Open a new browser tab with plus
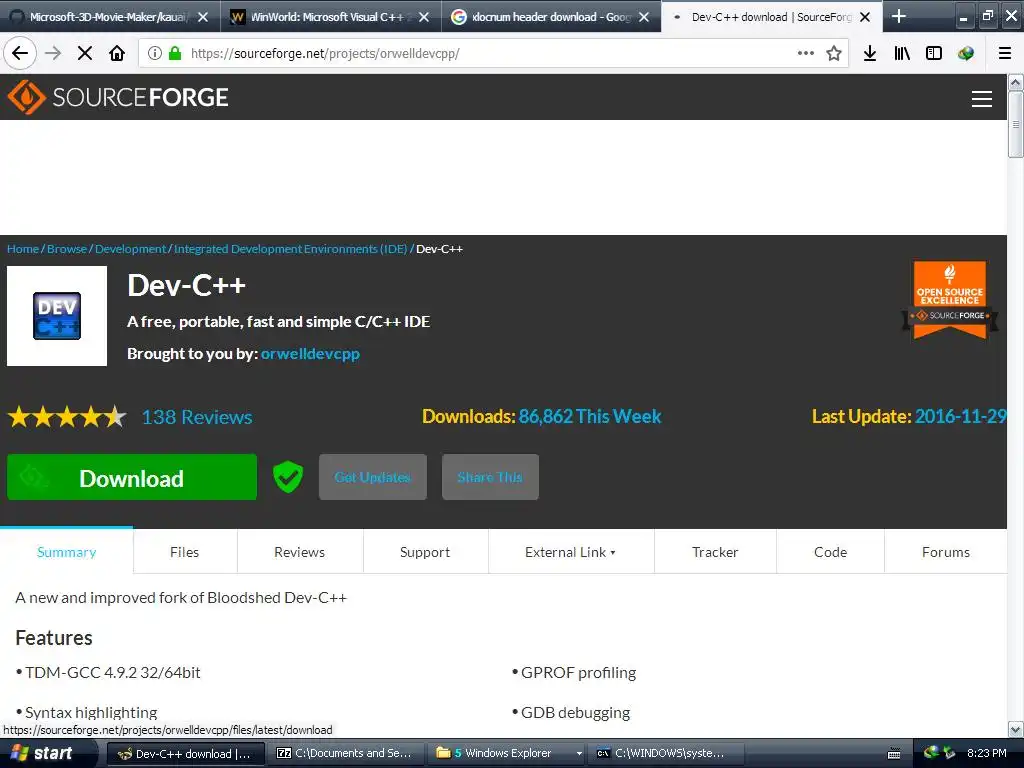This screenshot has width=1024, height=768. tap(899, 16)
